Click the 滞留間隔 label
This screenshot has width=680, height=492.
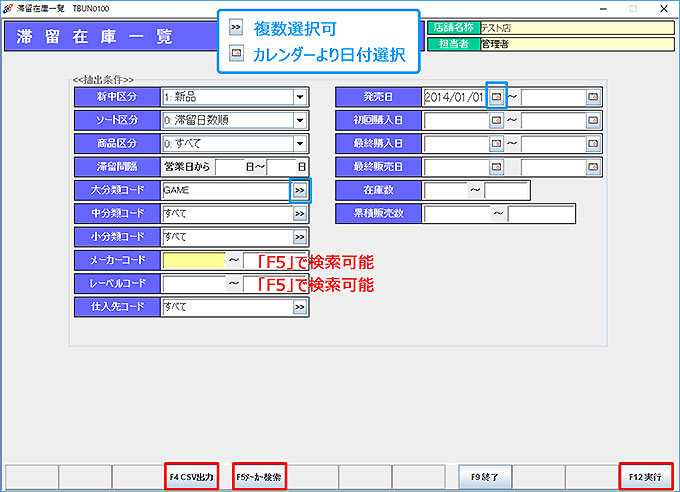point(117,167)
